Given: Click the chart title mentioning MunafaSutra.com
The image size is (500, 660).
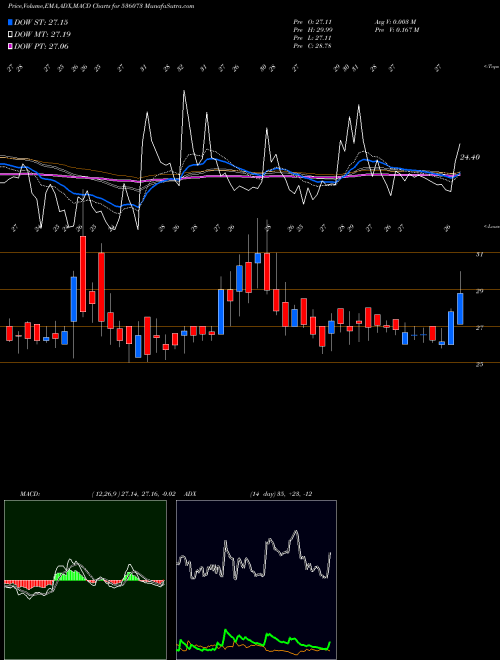Looking at the screenshot, I should point(101,6).
